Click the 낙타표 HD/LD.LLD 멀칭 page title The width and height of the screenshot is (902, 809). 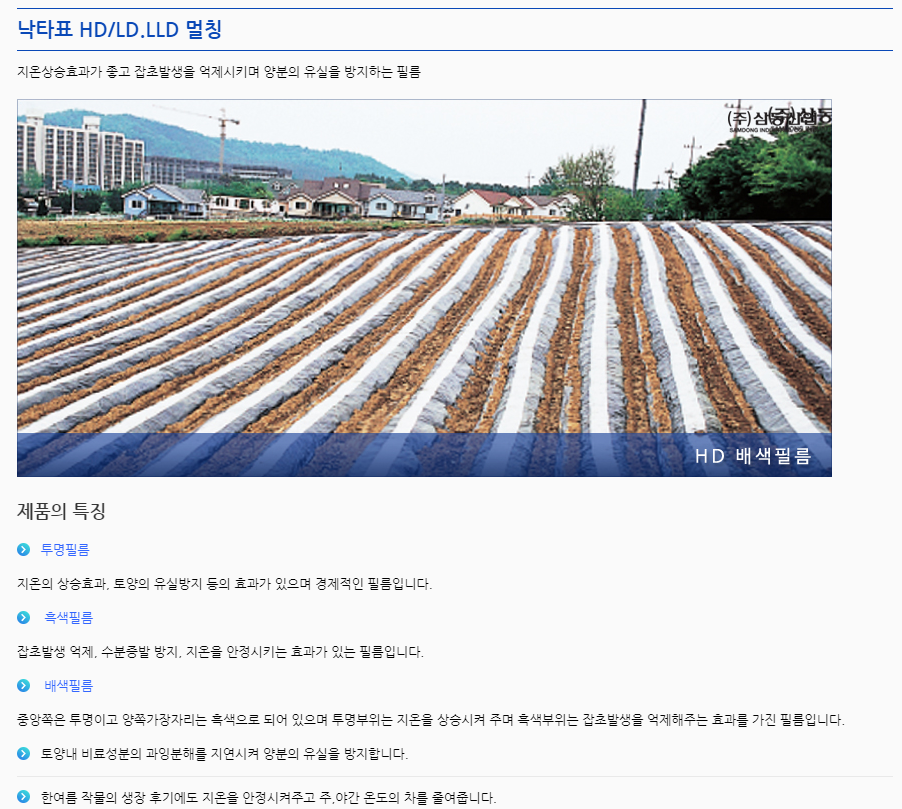119,30
